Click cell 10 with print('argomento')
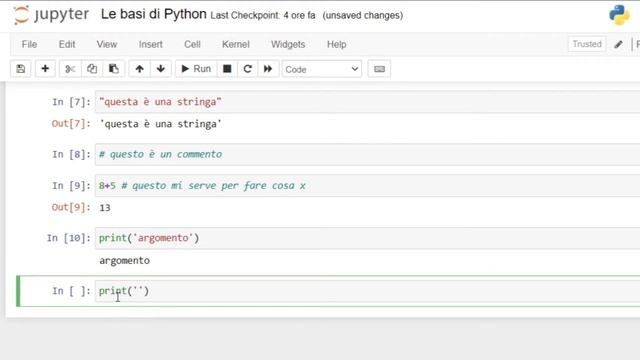This screenshot has width=640, height=360. 367,238
